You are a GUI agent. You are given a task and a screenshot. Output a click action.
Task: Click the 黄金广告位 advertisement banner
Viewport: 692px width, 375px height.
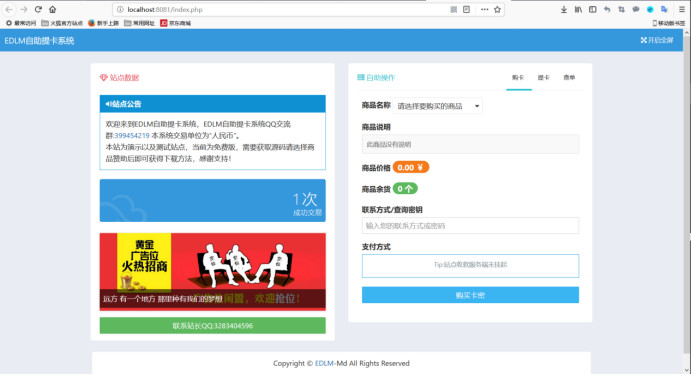point(213,272)
